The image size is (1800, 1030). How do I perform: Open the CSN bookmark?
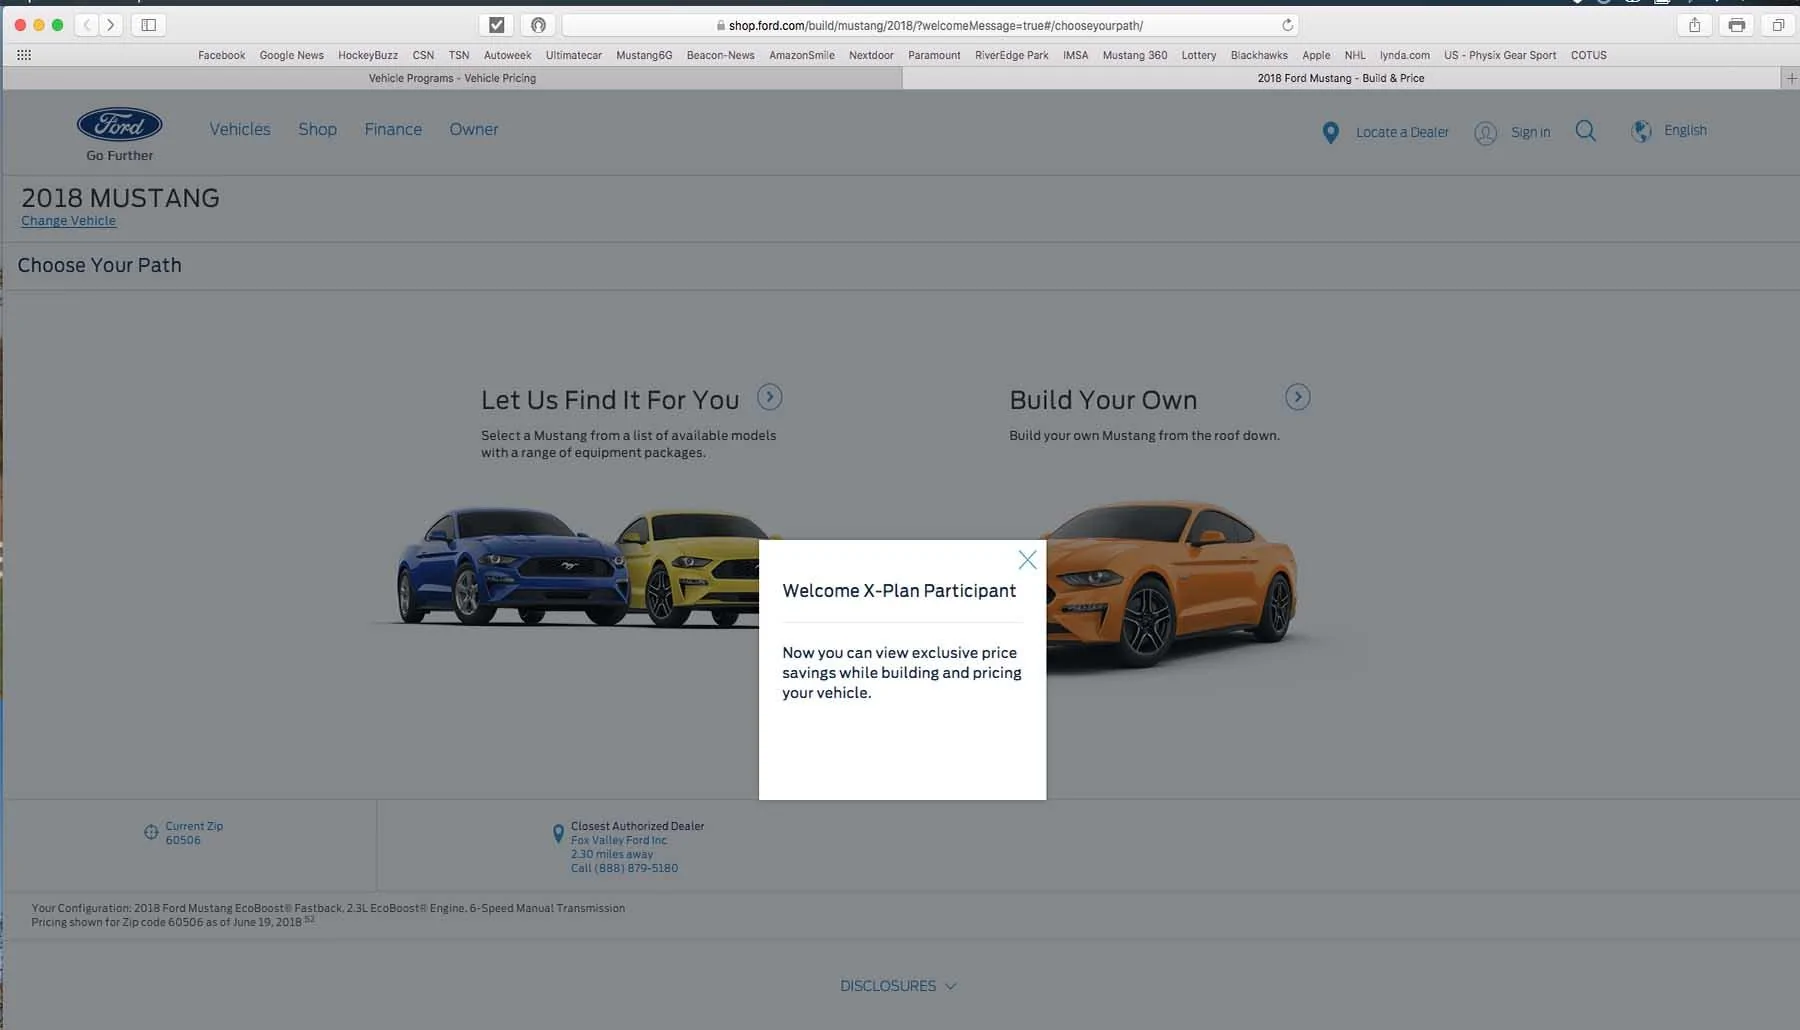pyautogui.click(x=423, y=55)
